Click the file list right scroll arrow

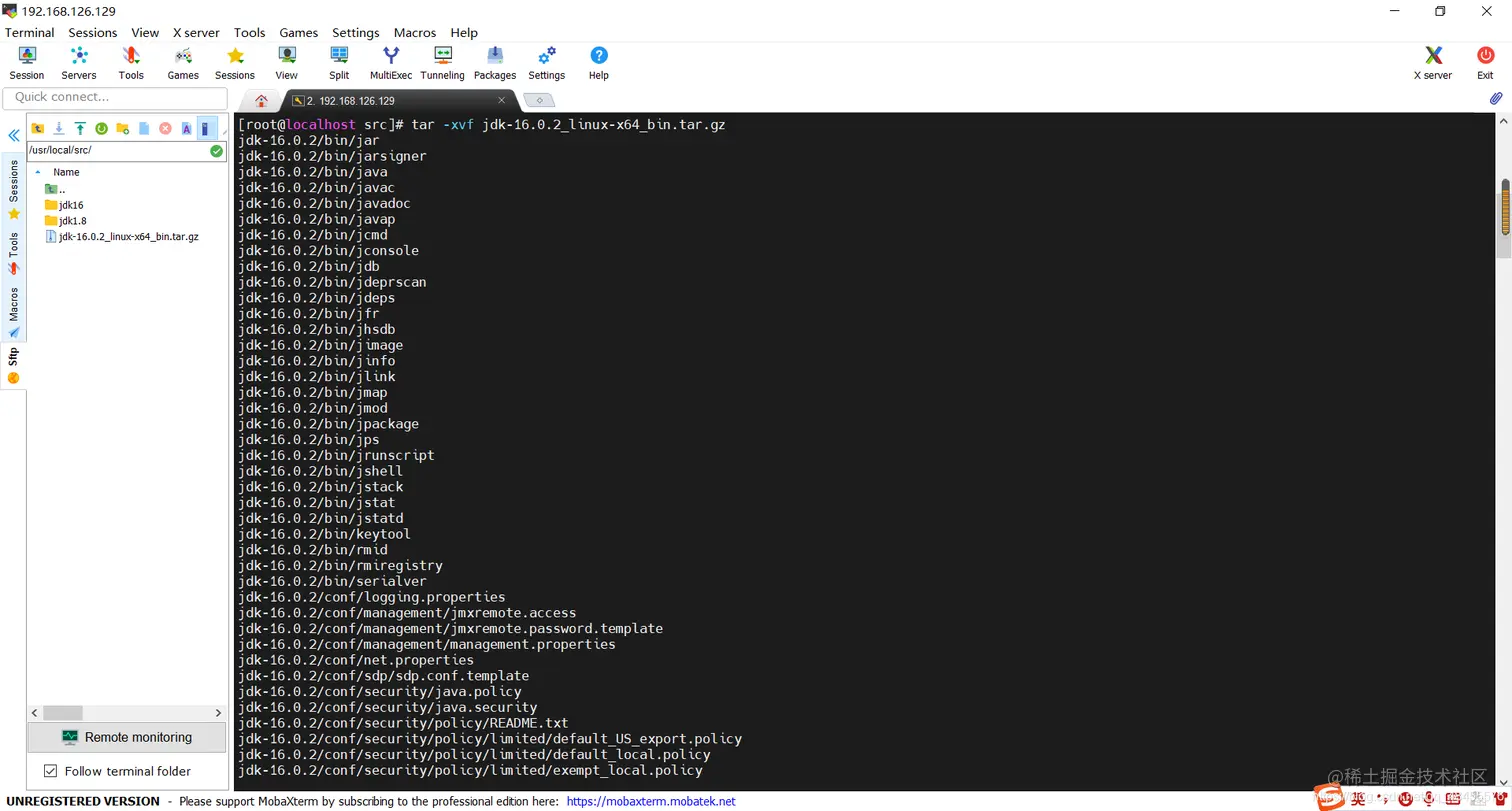click(x=220, y=713)
